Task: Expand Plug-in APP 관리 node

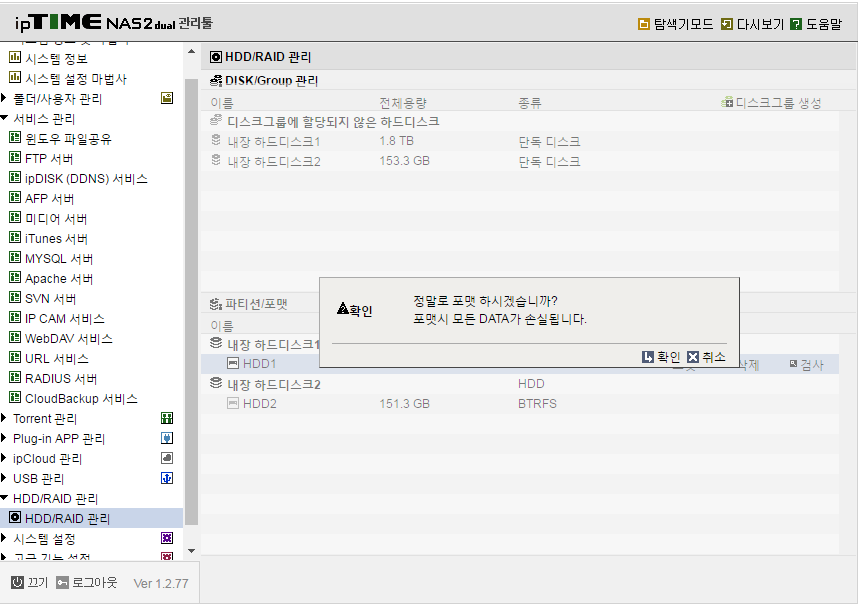Action: 4,438
